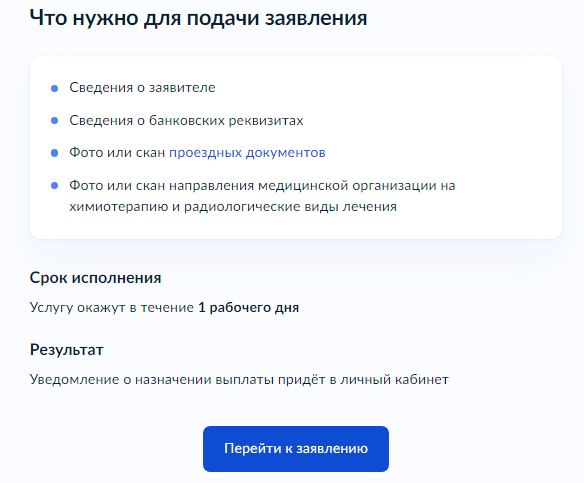584x483 pixels.
Task: Click the Фото или скан text before the link
Action: click(117, 153)
